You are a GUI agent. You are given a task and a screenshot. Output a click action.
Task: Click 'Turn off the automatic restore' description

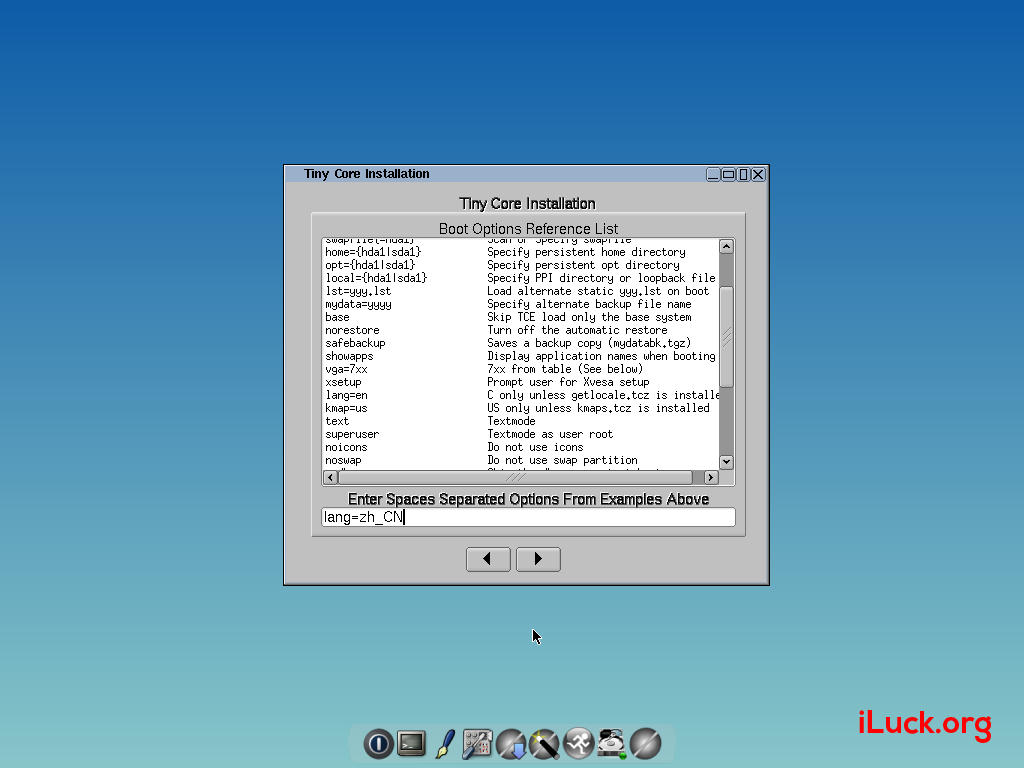click(x=577, y=330)
